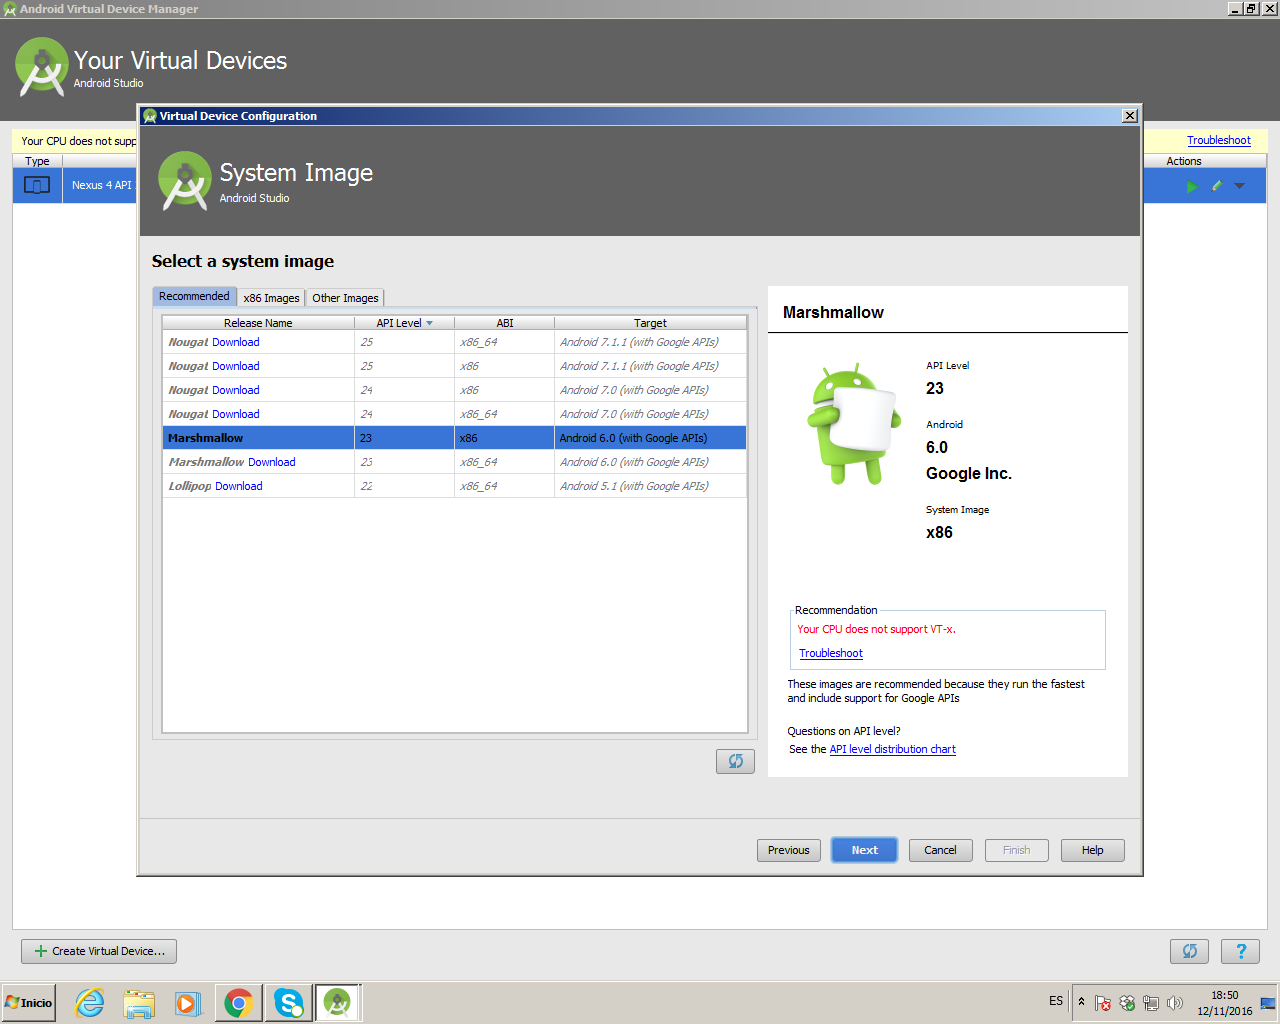Click the show desktop button in taskbar

pyautogui.click(x=1268, y=1002)
